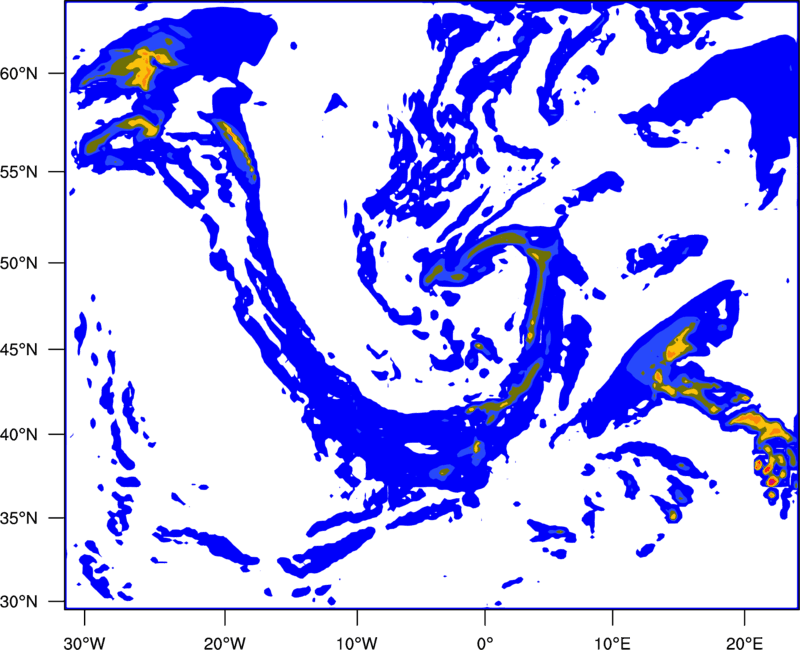Click the 30°N latitude label
The width and height of the screenshot is (800, 650).
click(19, 602)
